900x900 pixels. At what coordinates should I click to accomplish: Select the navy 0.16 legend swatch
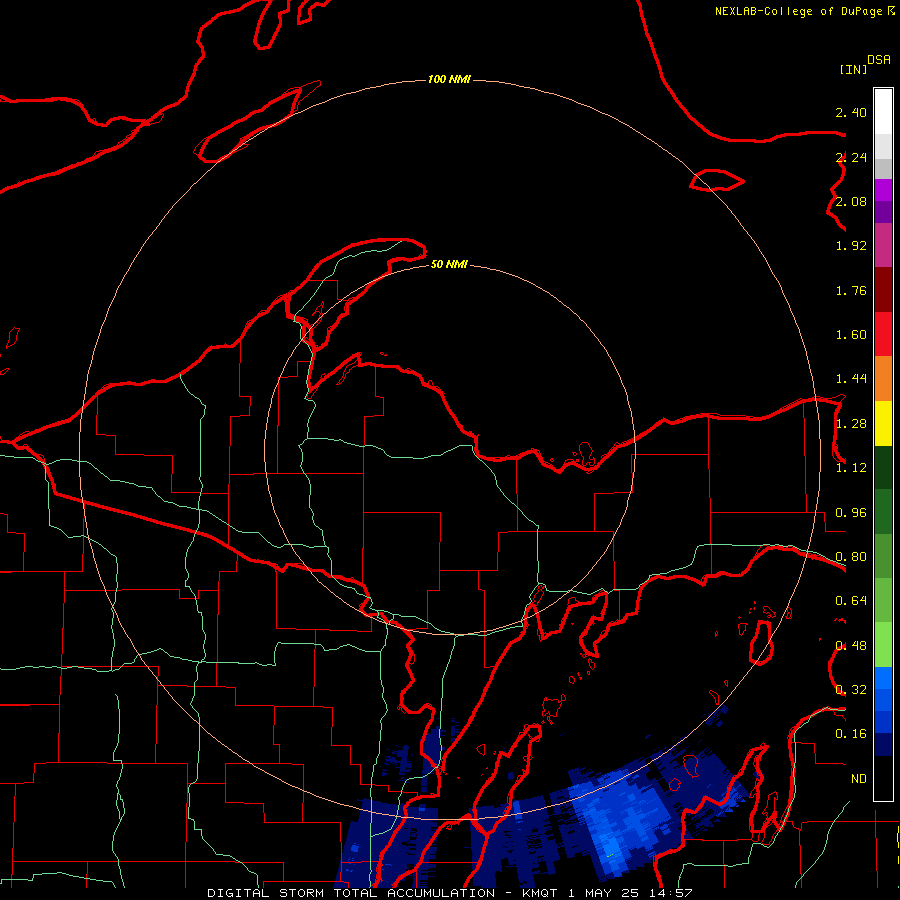pyautogui.click(x=883, y=745)
